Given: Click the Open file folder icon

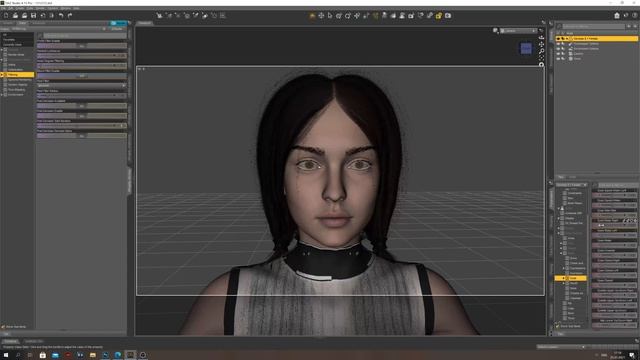Looking at the screenshot, I should [15, 16].
